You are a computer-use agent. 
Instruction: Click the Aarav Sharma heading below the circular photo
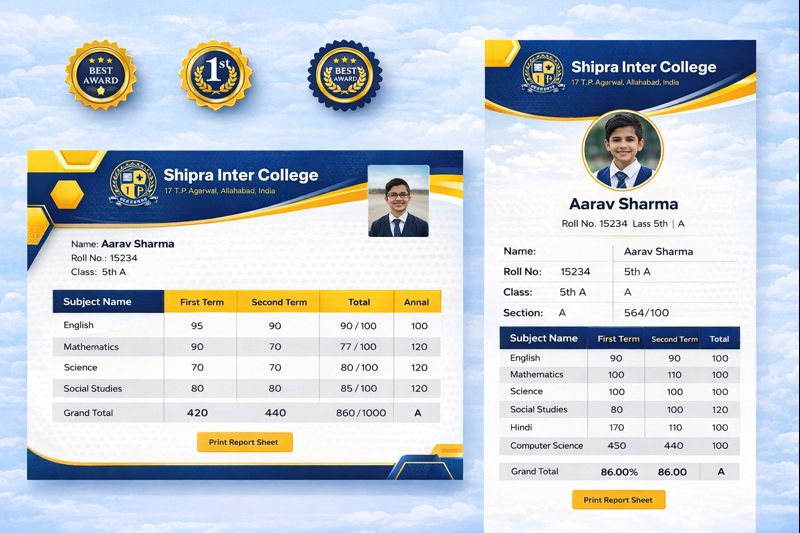(x=623, y=204)
